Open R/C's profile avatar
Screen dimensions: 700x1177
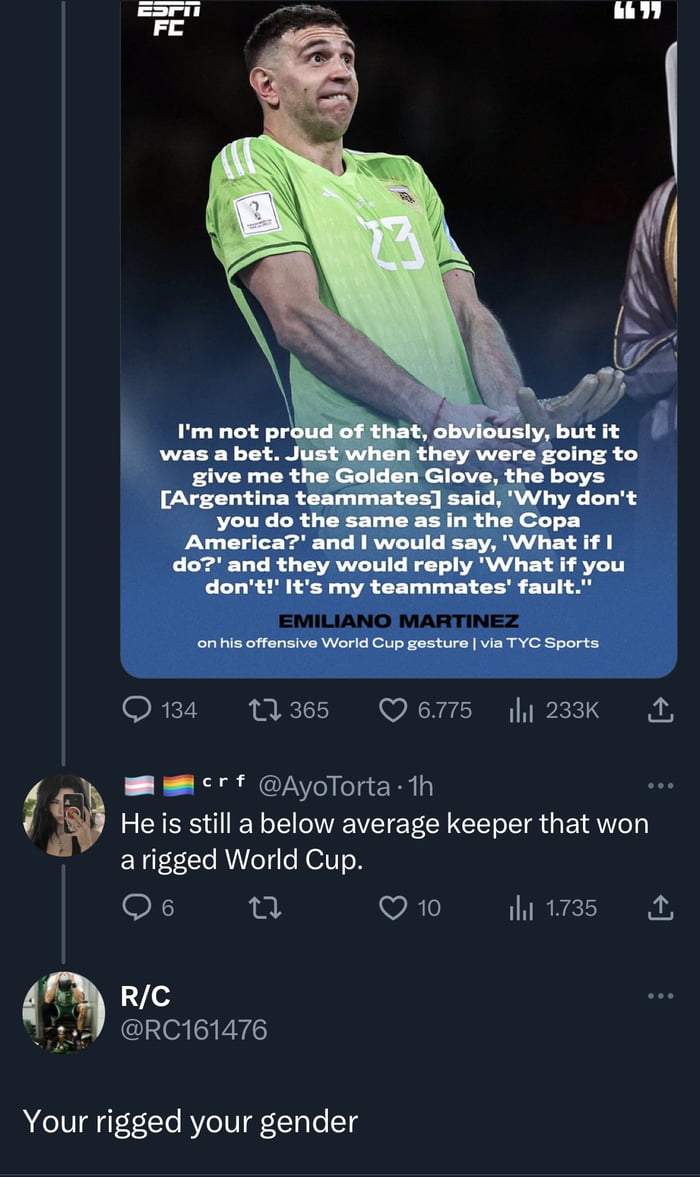coord(64,1012)
